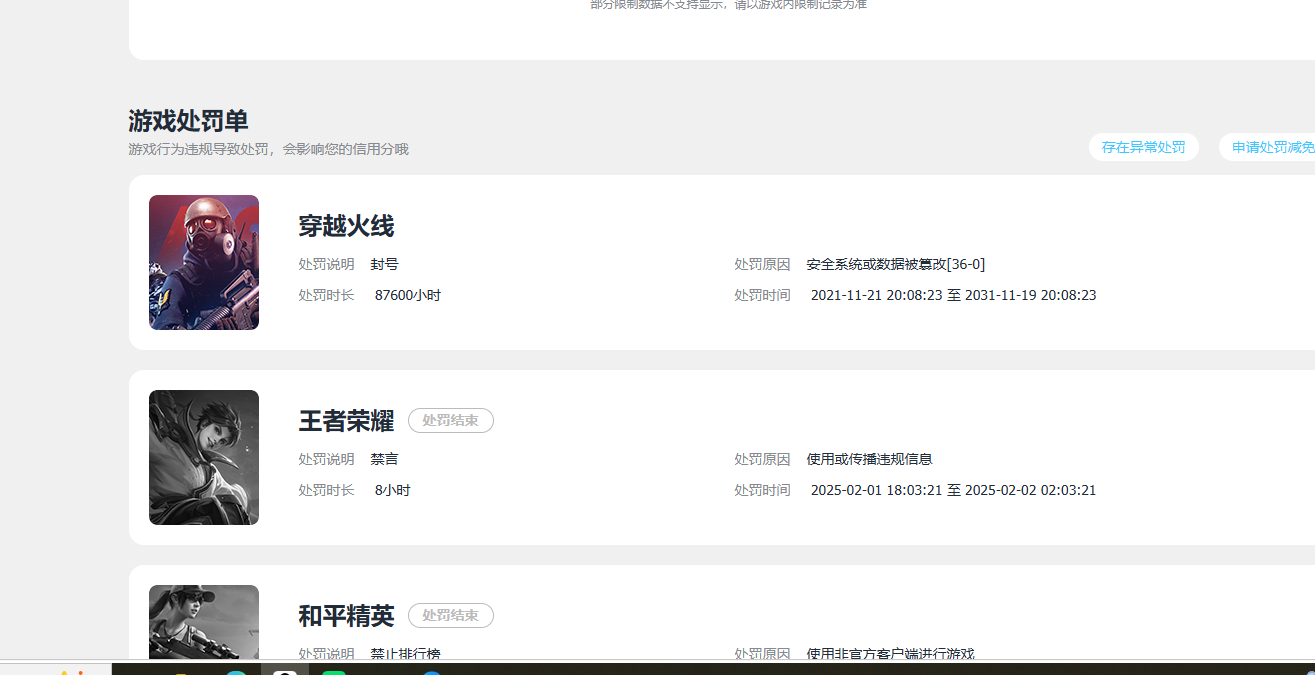
Task: Select the 王者荣耀 game title
Action: (x=346, y=421)
